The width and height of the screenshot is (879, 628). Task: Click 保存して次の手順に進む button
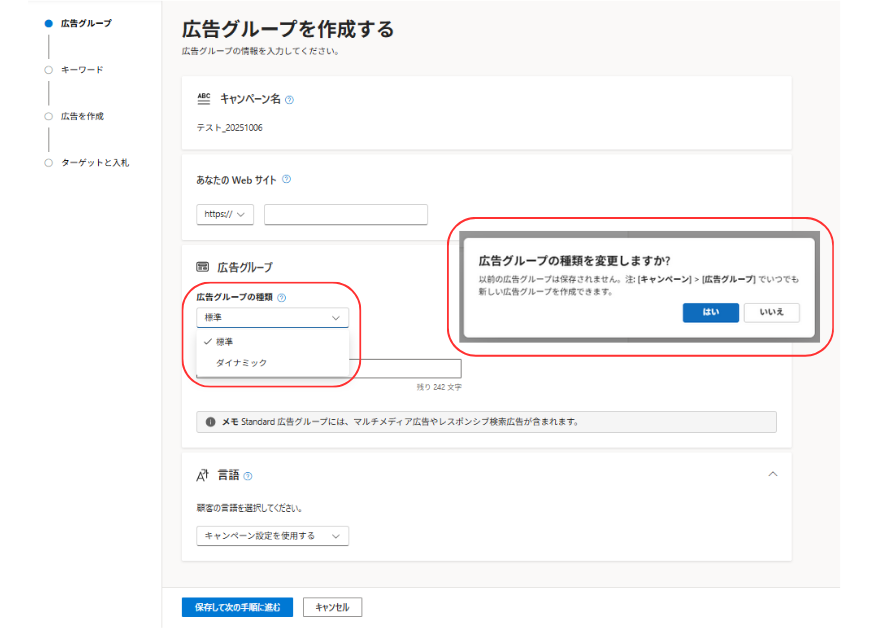(237, 607)
